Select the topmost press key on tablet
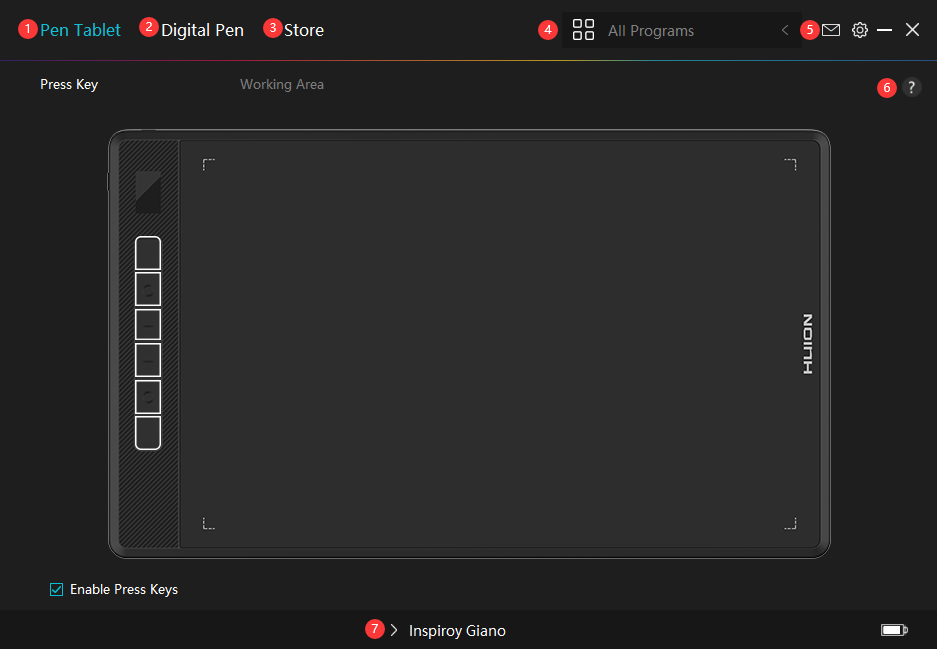The width and height of the screenshot is (937, 649). click(x=148, y=253)
